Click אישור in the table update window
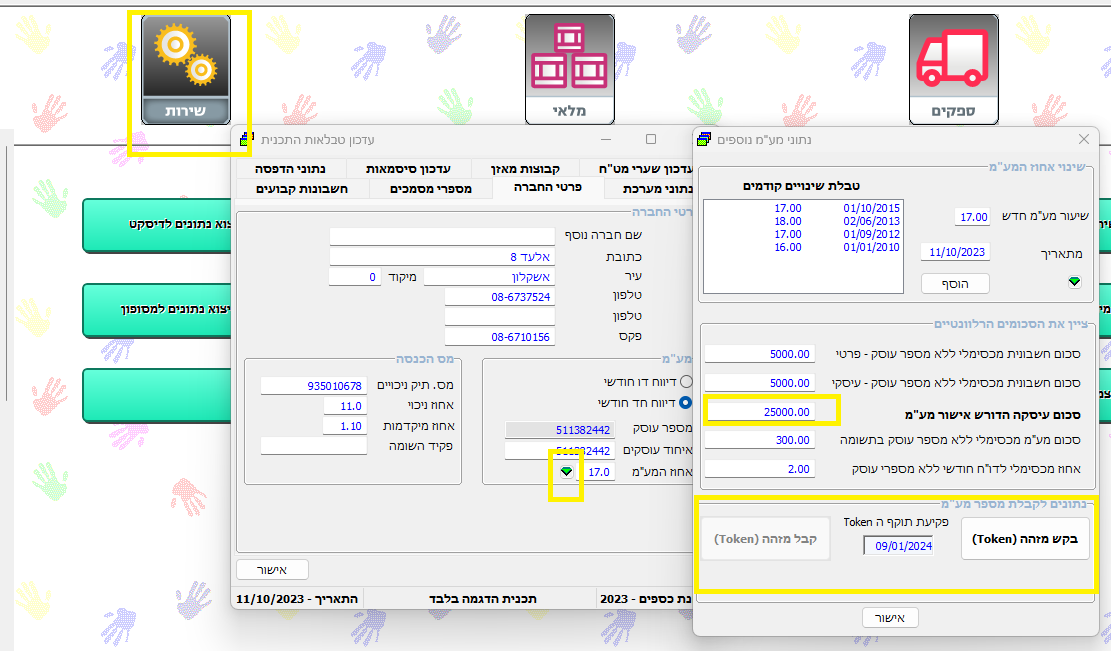1111x651 pixels. (x=273, y=570)
